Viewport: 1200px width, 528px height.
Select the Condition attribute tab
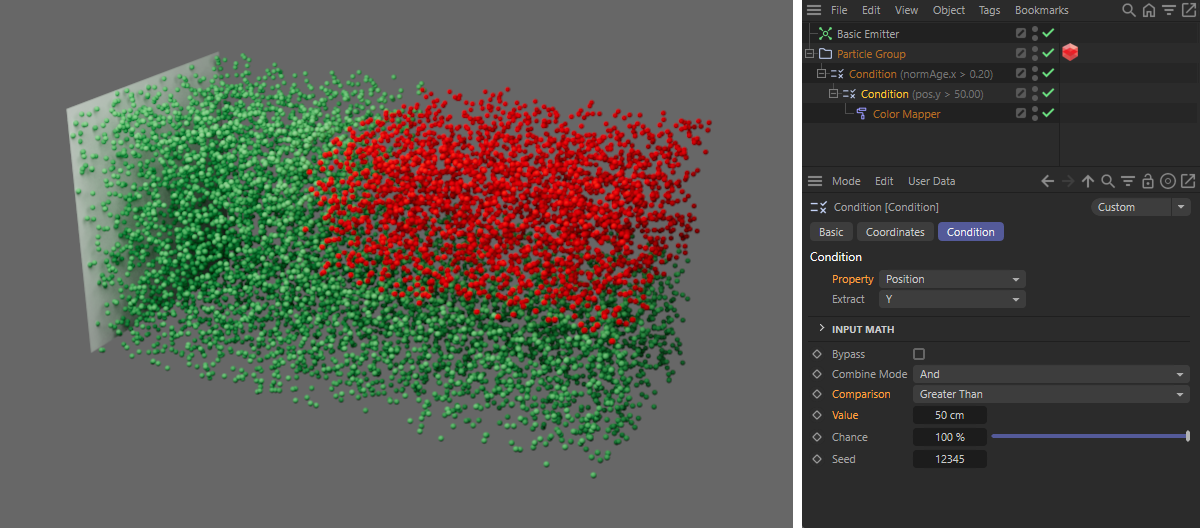point(970,232)
